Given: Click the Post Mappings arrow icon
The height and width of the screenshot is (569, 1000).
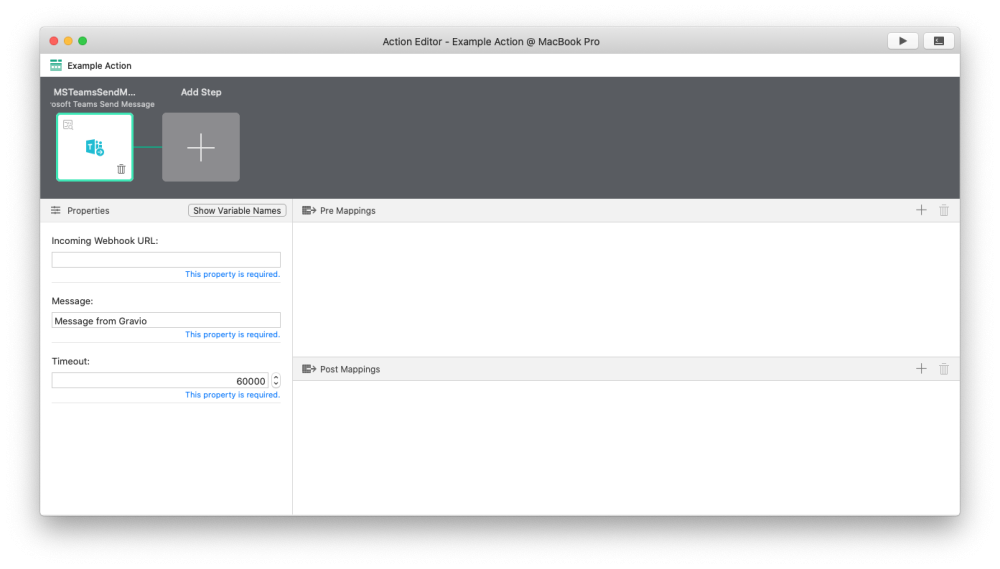Looking at the screenshot, I should click(x=309, y=369).
